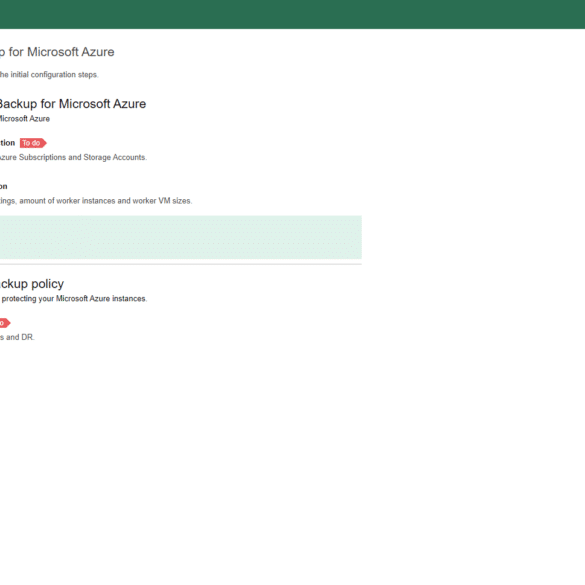
Task: Select the "ckup policy" section heading
Action: pyautogui.click(x=32, y=284)
